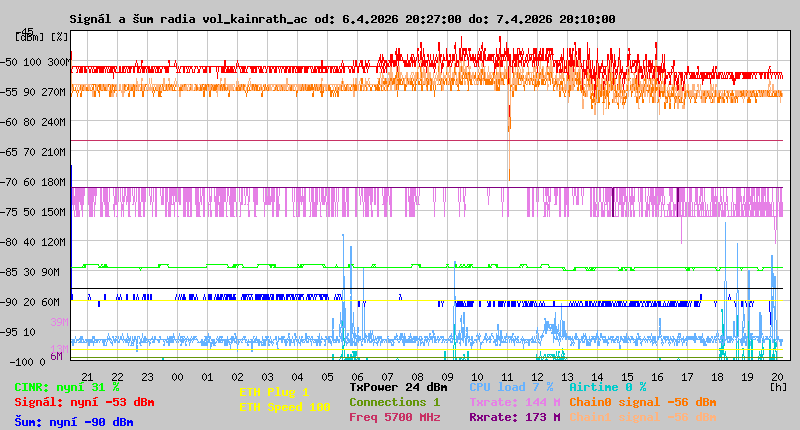The height and width of the screenshot is (430, 800).
Task: Click the purple '6M' rate marker label
Action: [56, 356]
